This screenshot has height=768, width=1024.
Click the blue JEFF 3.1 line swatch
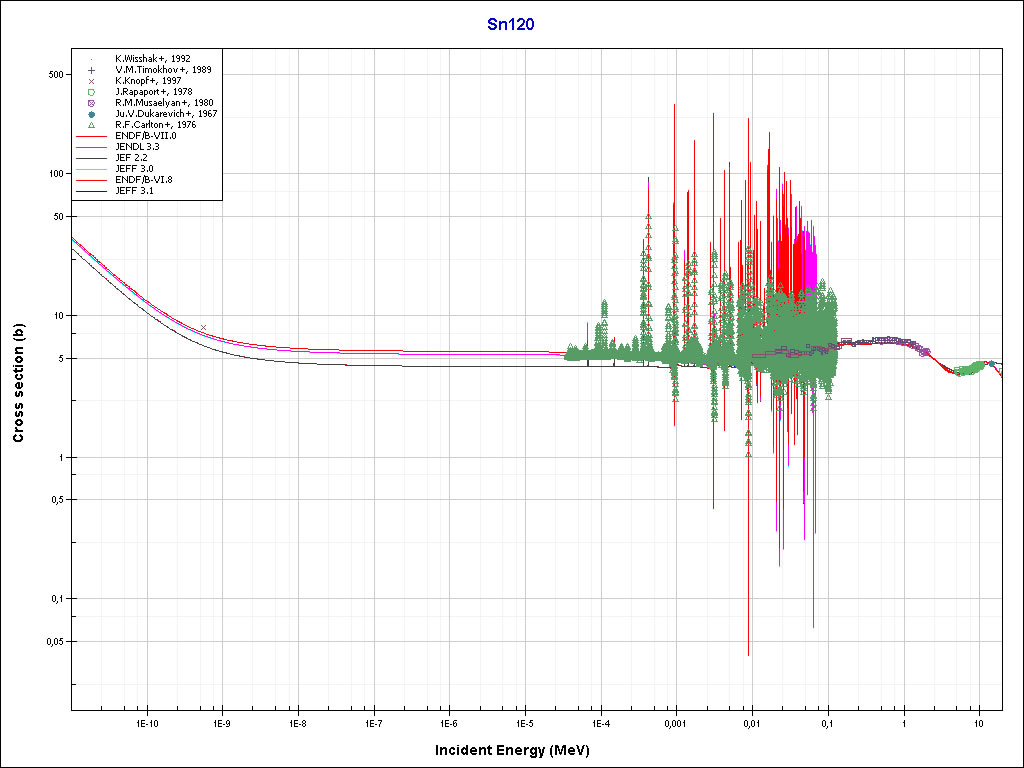click(91, 191)
